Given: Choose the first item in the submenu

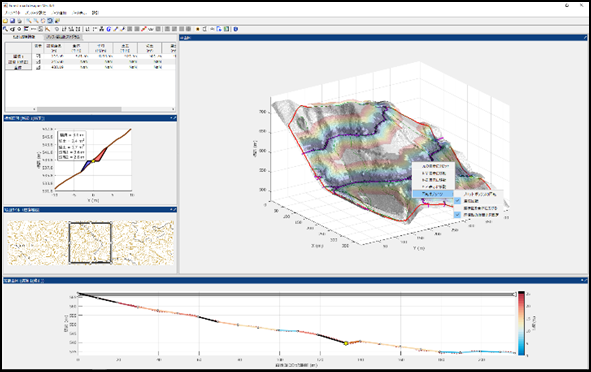Looking at the screenshot, I should click(478, 194).
